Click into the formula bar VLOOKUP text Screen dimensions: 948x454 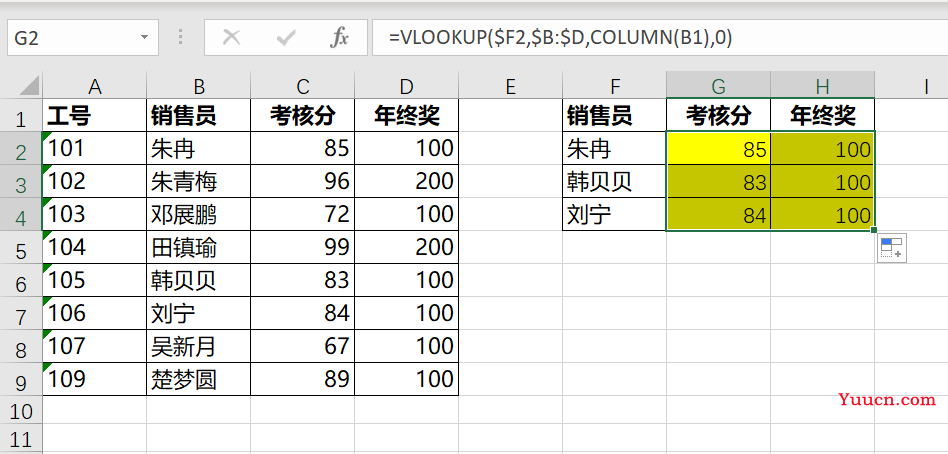560,38
